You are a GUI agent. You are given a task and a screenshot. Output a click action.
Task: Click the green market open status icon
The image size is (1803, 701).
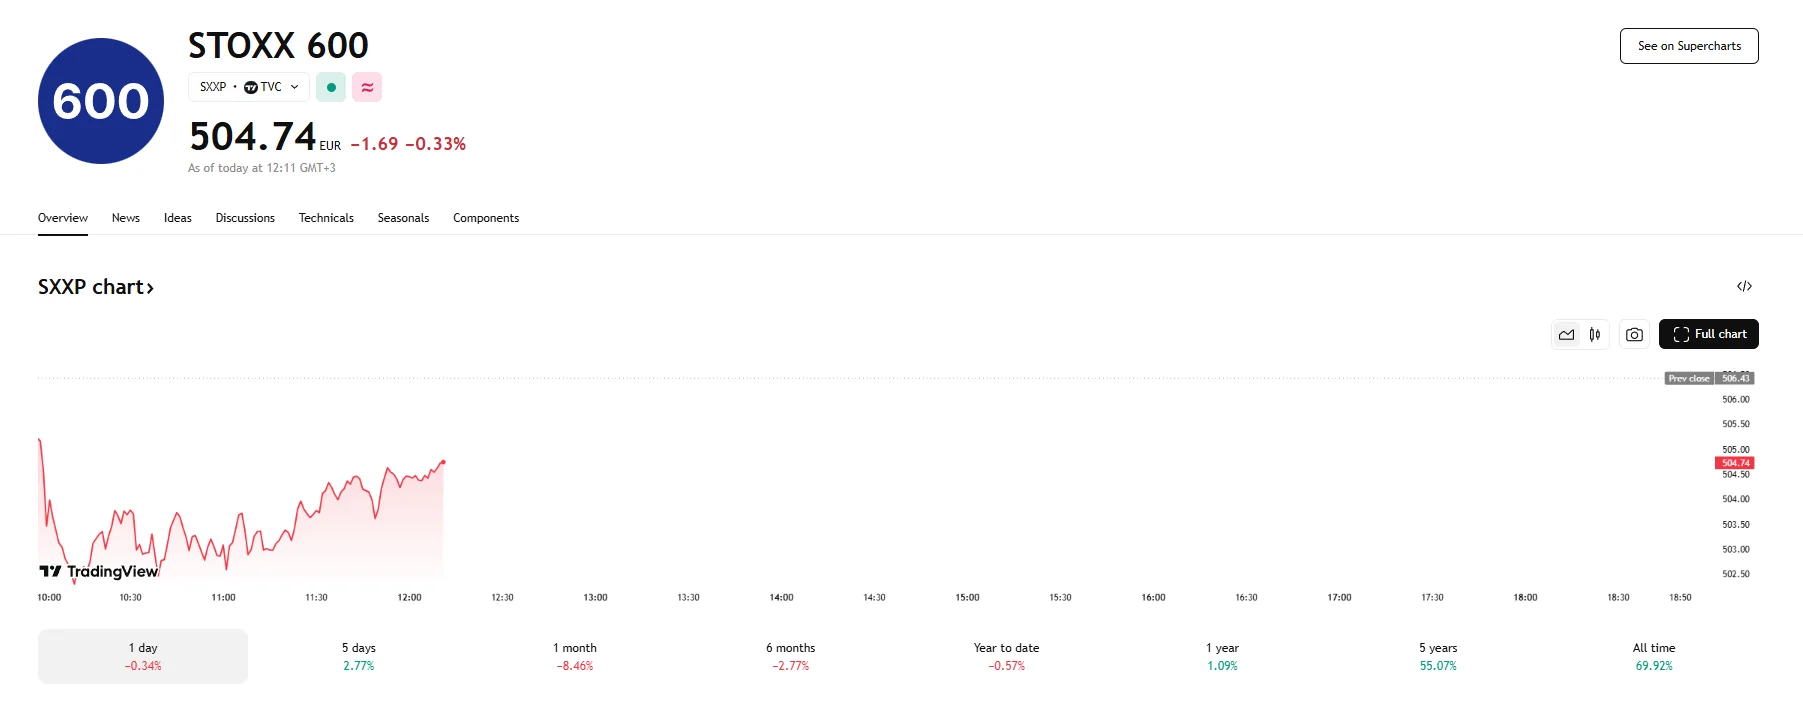pos(331,87)
